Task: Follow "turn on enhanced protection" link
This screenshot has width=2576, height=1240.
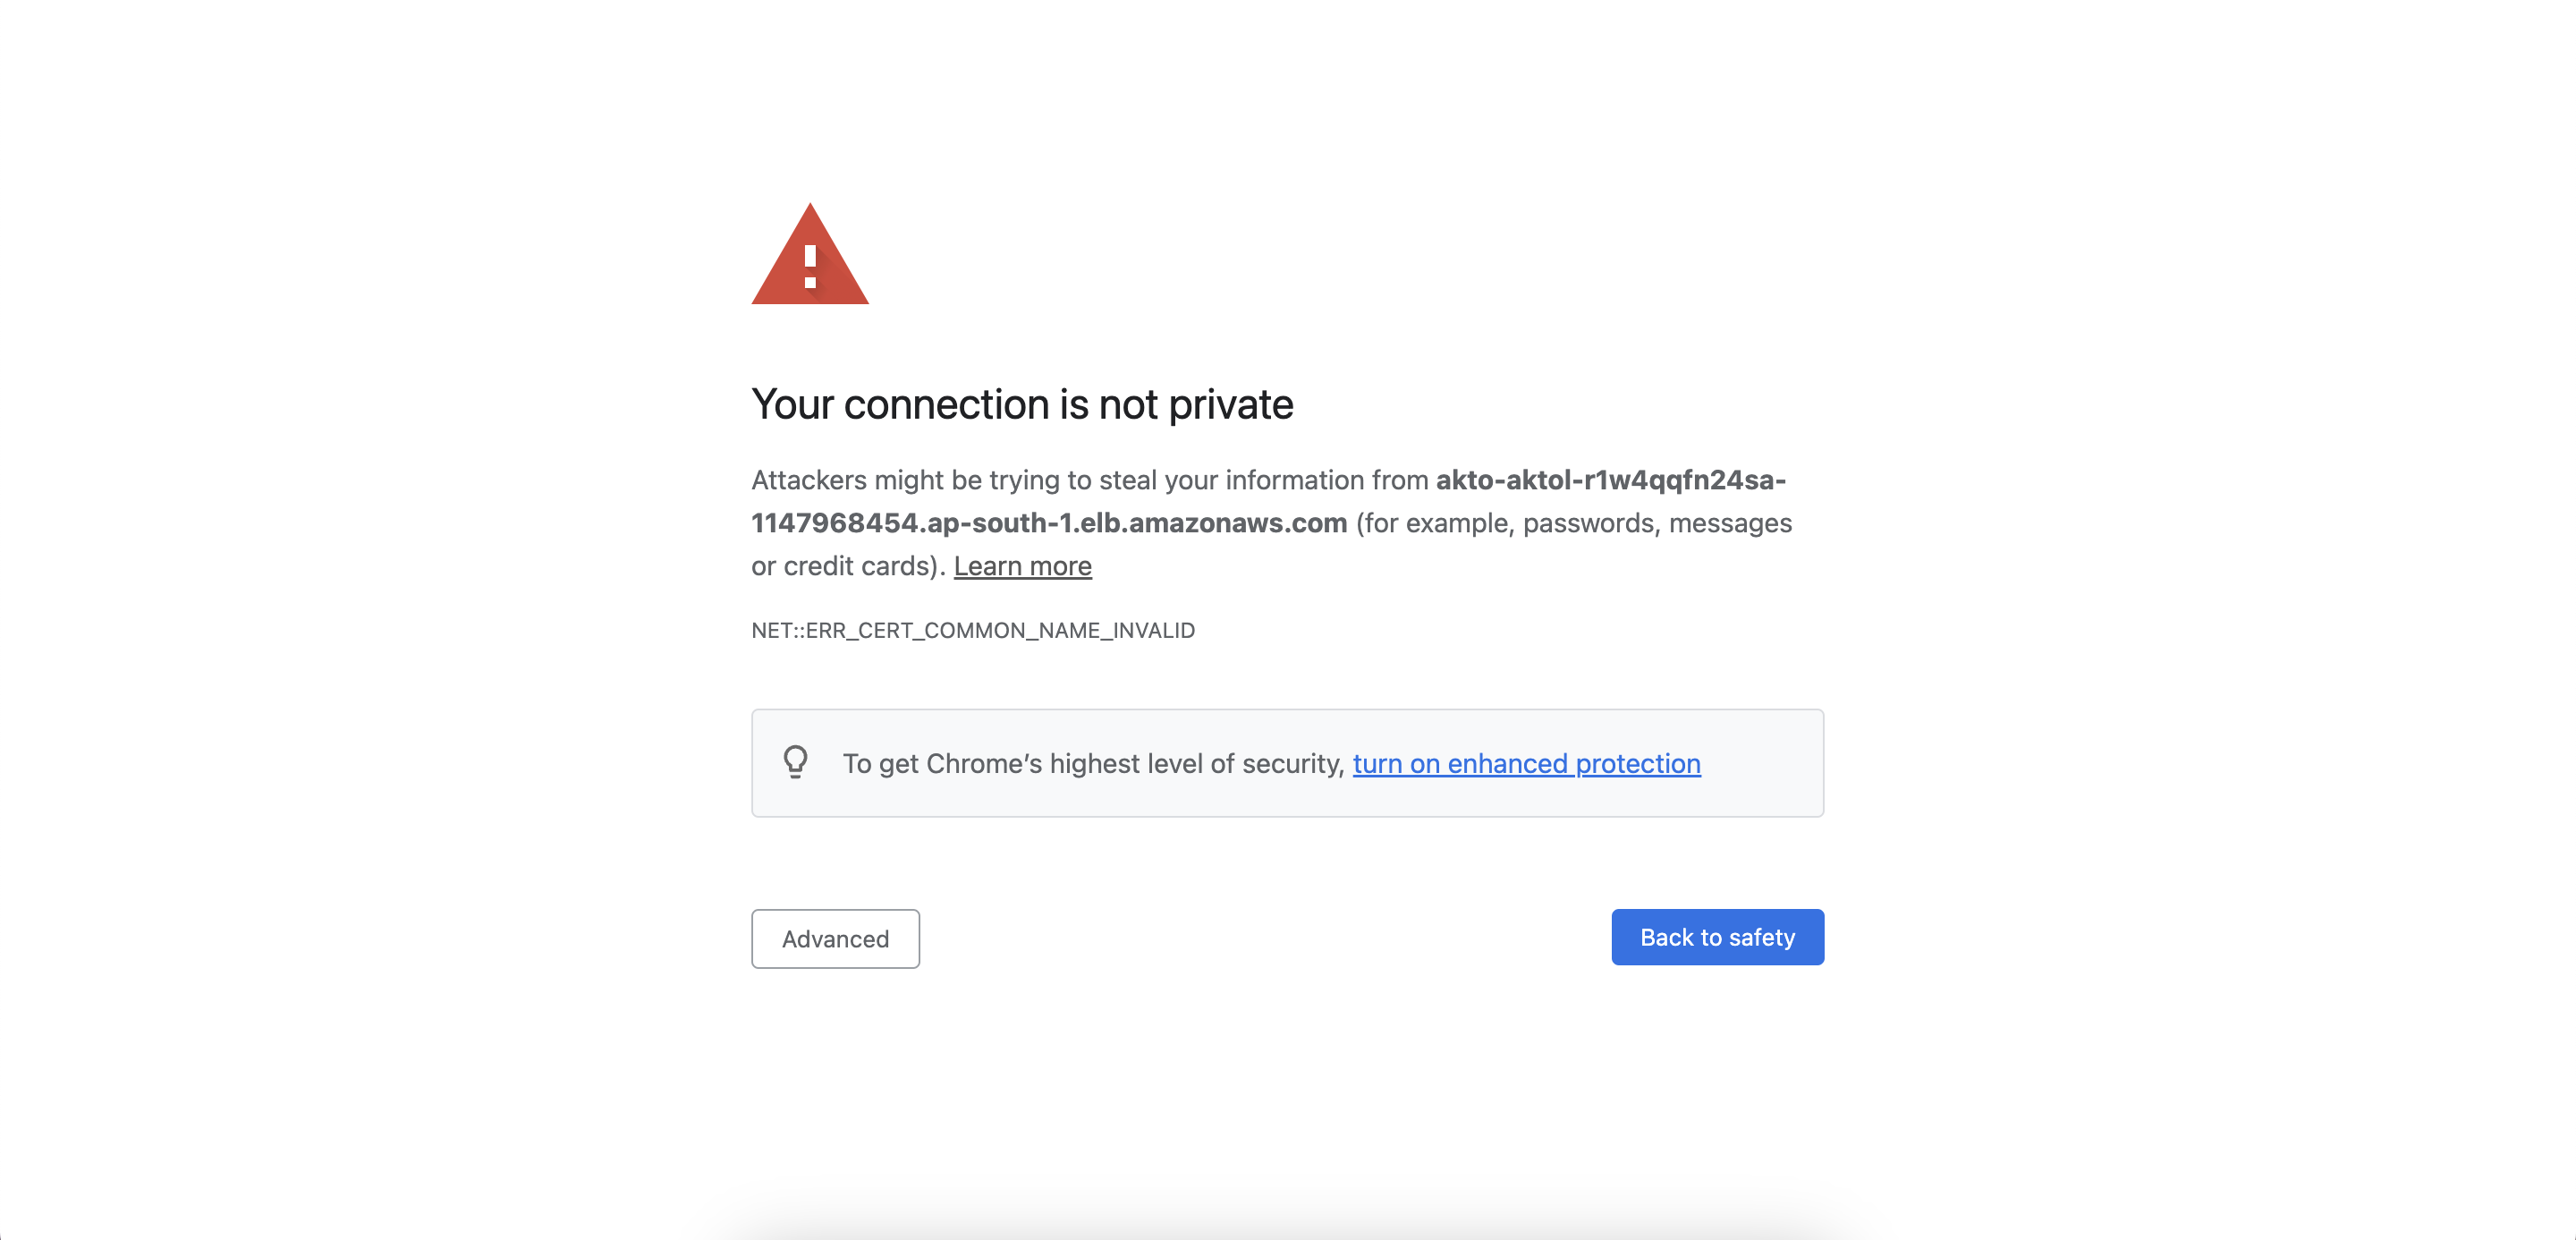Action: pos(1526,764)
